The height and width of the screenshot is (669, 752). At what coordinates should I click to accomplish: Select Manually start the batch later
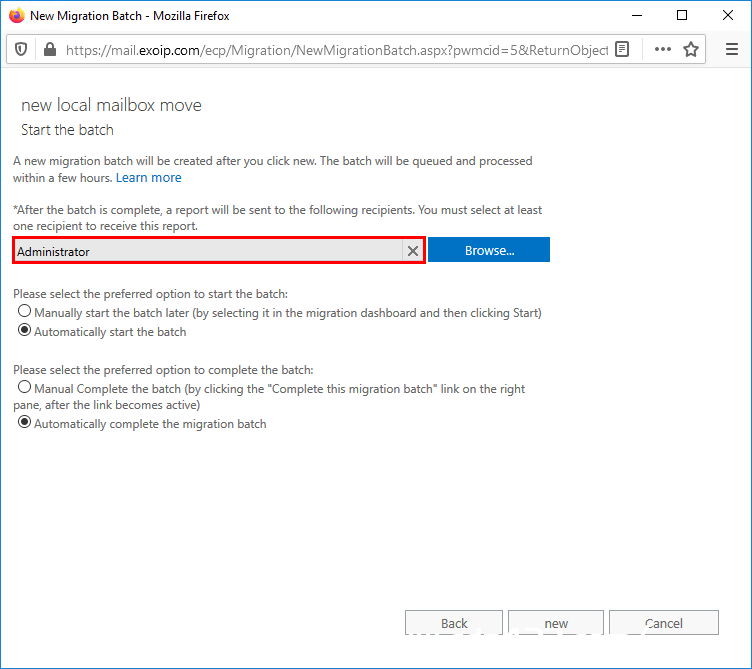point(24,311)
